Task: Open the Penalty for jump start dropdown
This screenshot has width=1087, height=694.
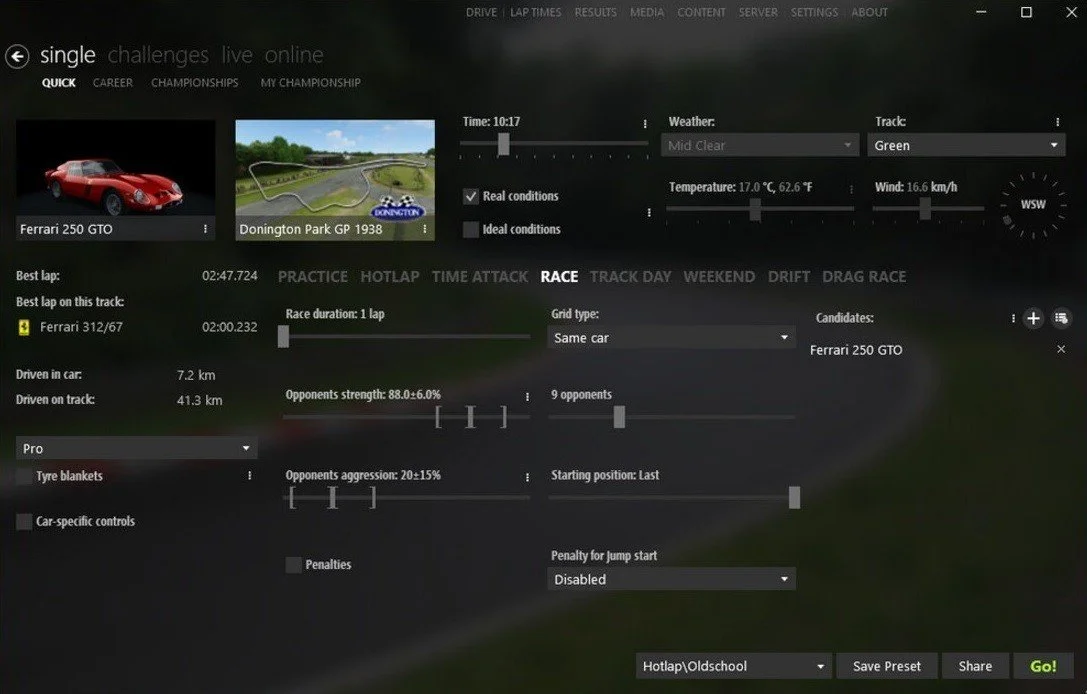Action: click(x=671, y=579)
